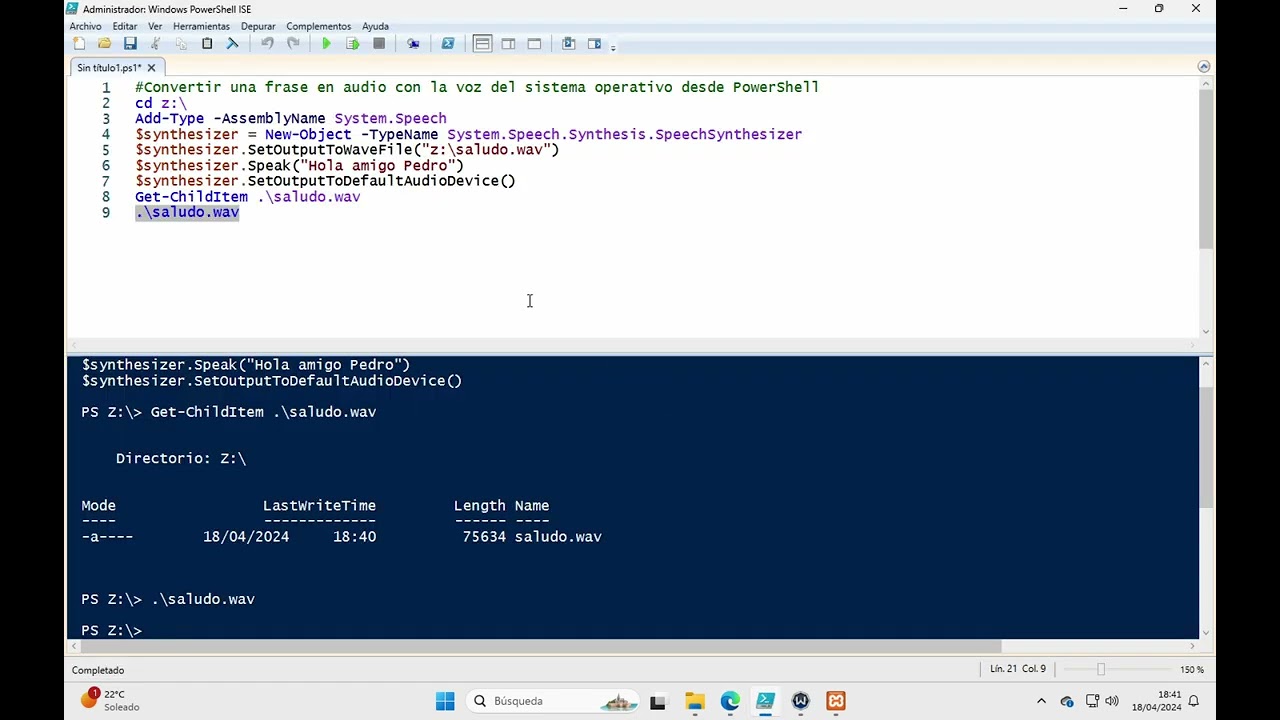Open the notifications bell icon
This screenshot has width=1280, height=720.
click(x=1193, y=701)
